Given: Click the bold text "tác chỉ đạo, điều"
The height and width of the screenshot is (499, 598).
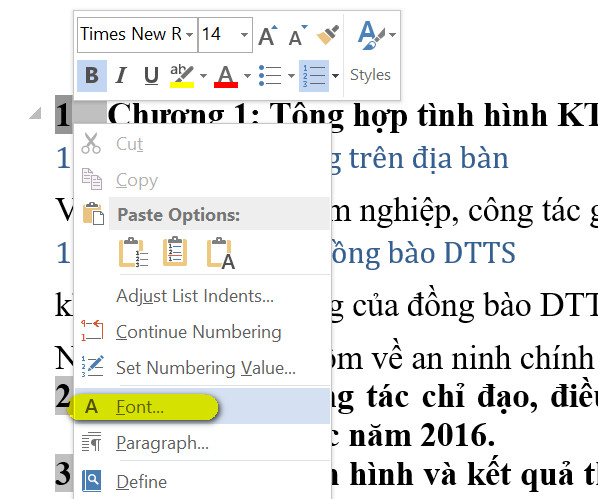Looking at the screenshot, I should [x=482, y=397].
